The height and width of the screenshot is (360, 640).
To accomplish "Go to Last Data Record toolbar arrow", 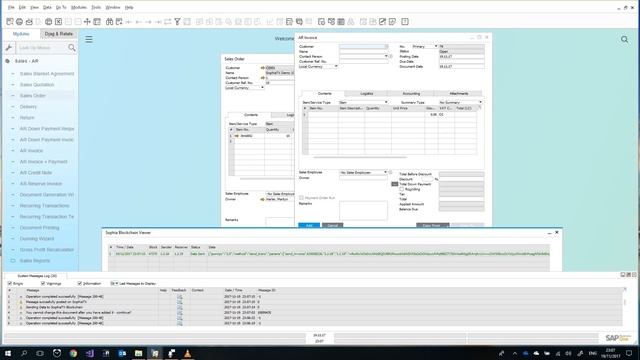I will [158, 22].
